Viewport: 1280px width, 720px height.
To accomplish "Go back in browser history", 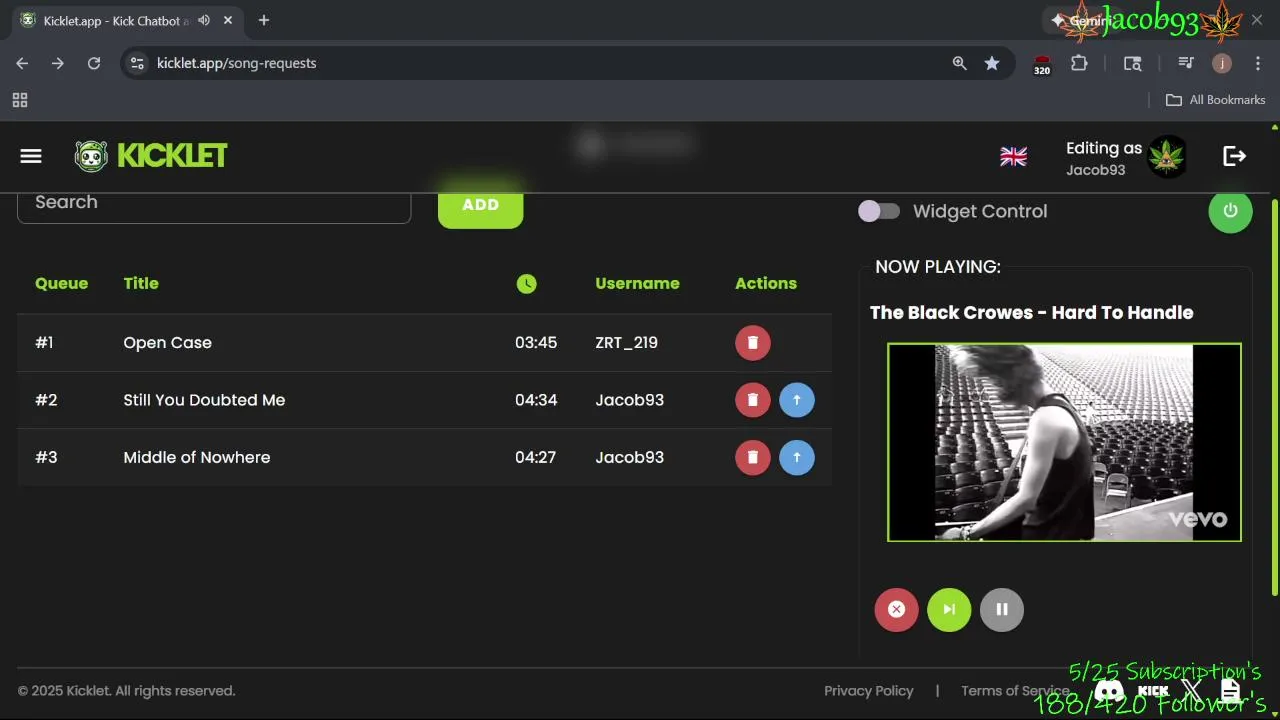I will (22, 63).
